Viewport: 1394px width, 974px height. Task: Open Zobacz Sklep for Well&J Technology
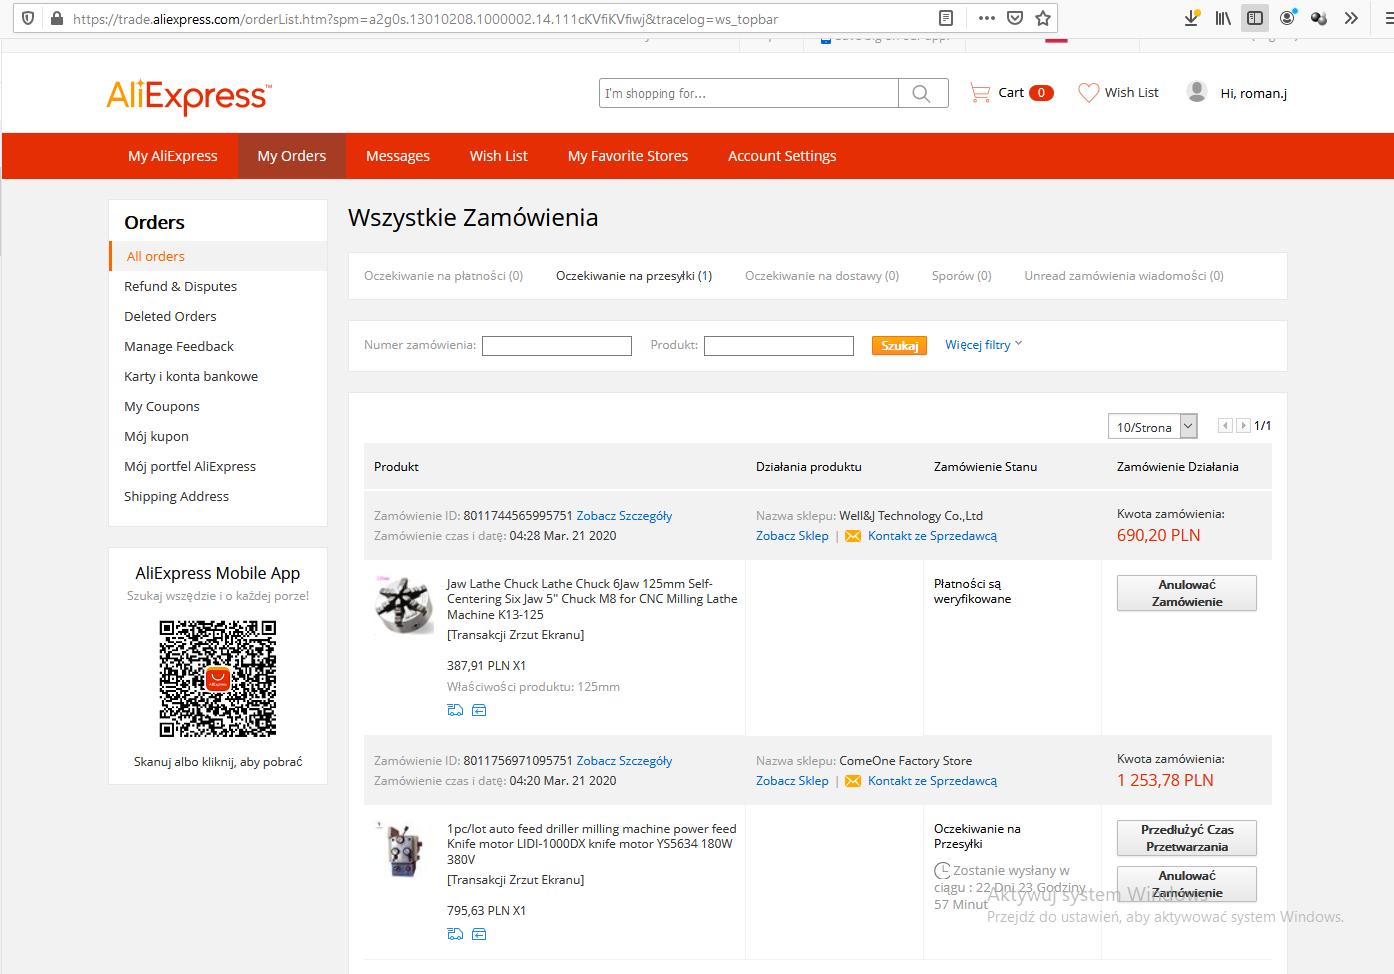792,536
